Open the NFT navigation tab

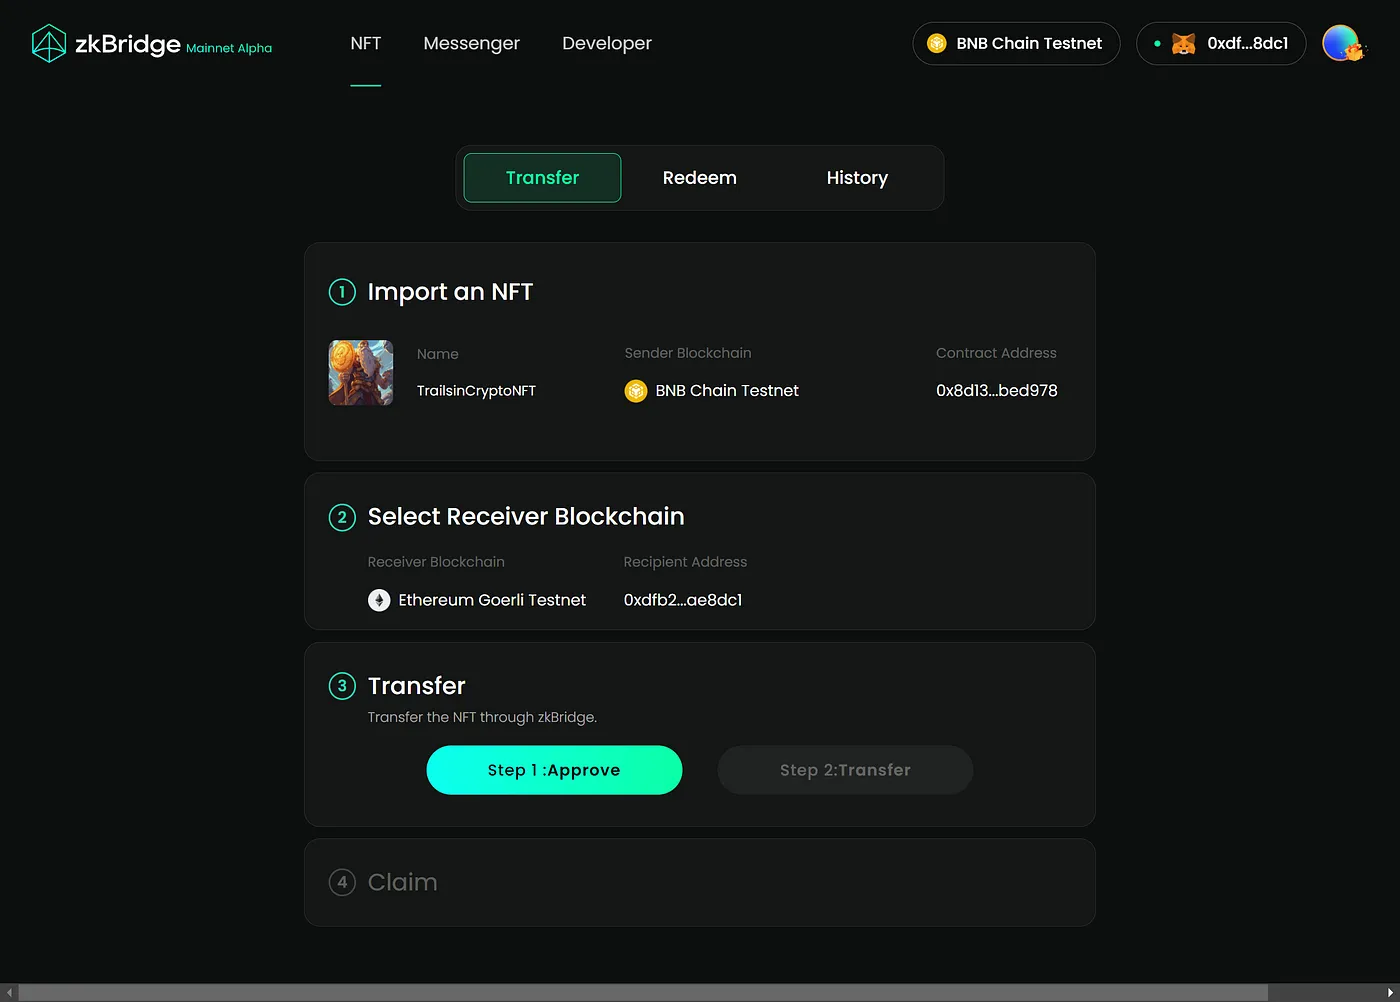tap(366, 43)
